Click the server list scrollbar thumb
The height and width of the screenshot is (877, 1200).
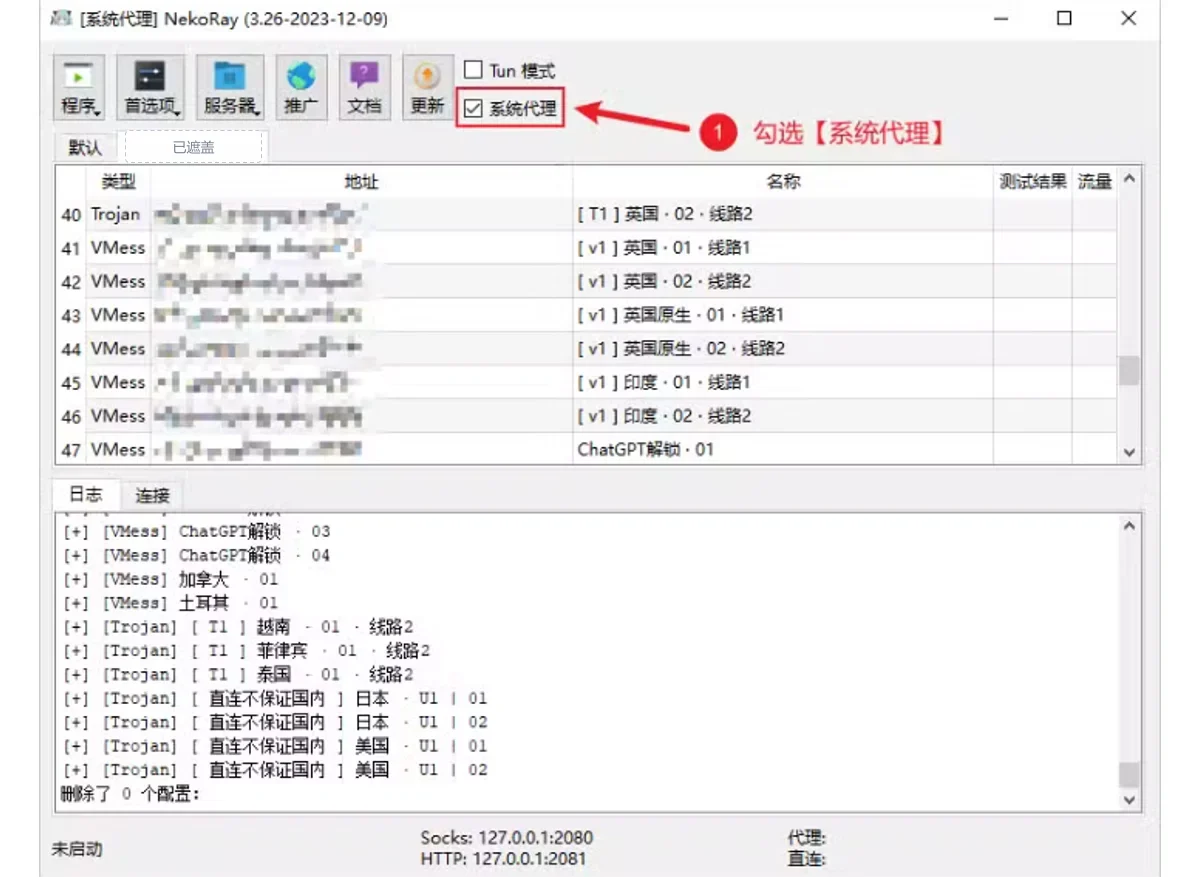pyautogui.click(x=1130, y=371)
